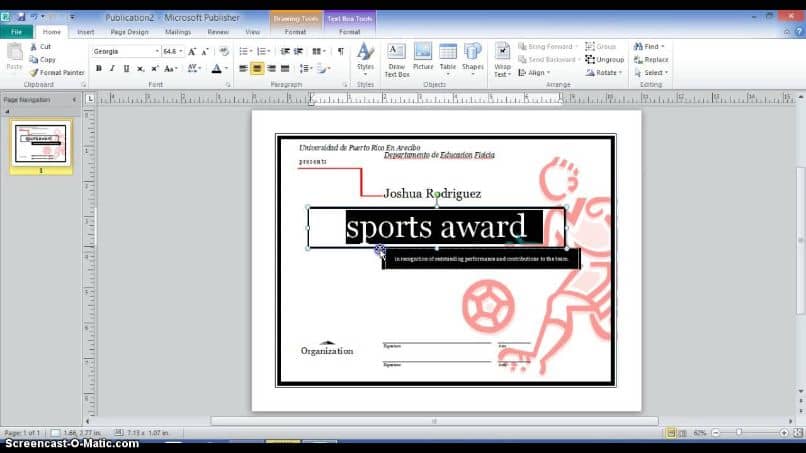Switch to the Review tab

tap(218, 32)
